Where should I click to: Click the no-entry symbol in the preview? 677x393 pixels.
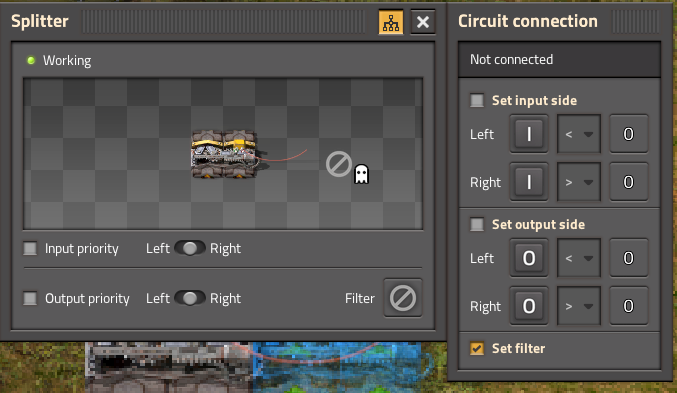(x=339, y=164)
